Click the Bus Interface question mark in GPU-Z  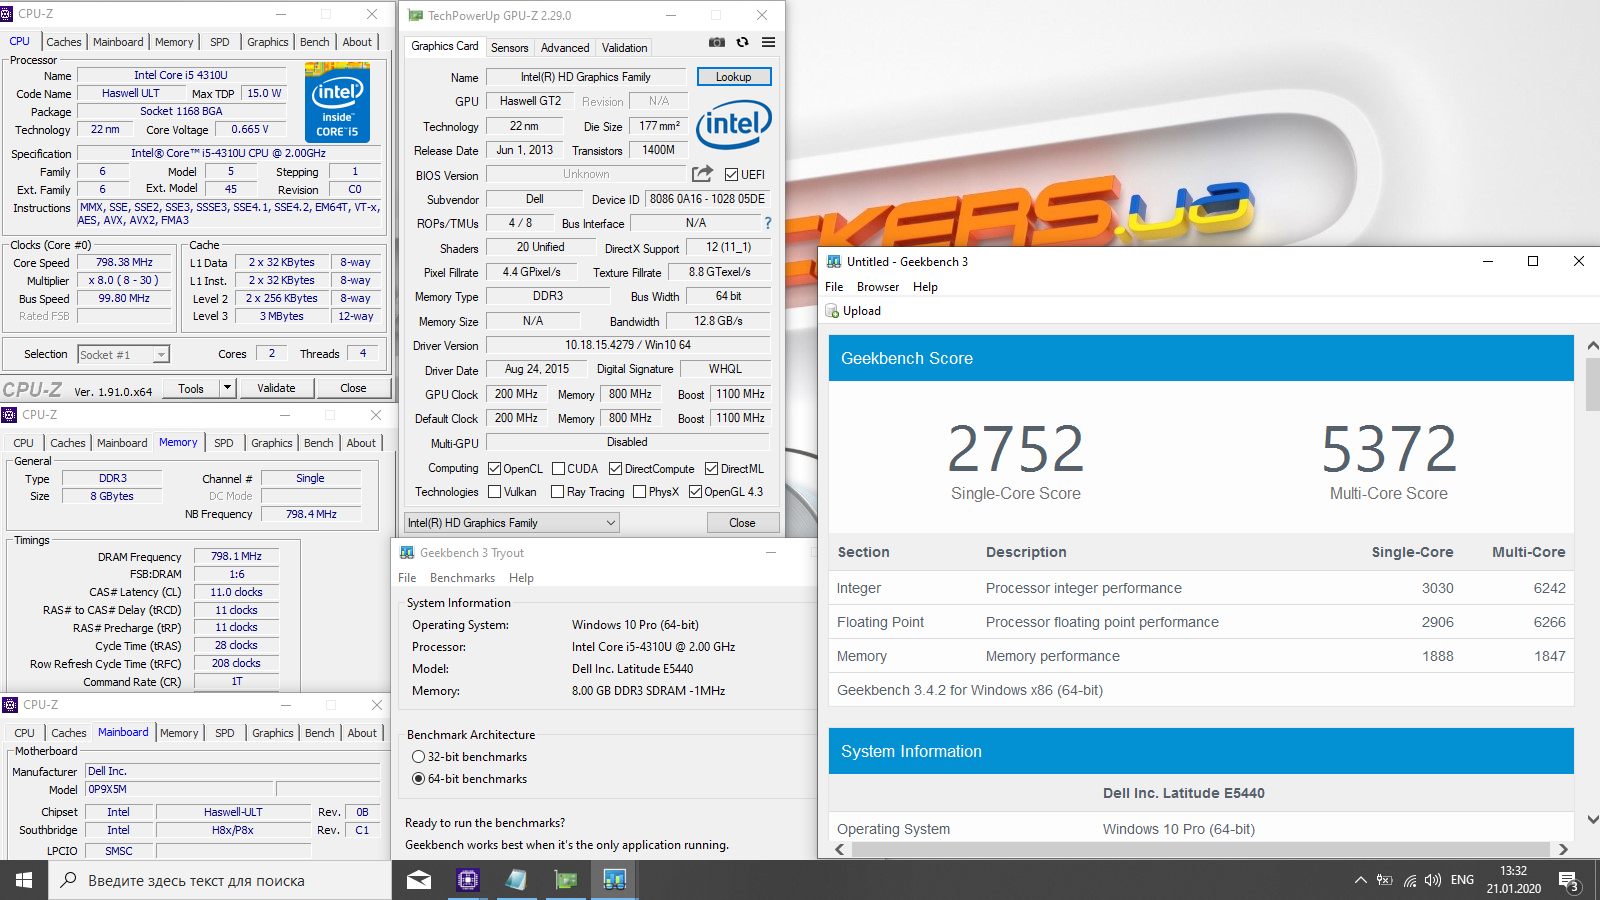(768, 223)
